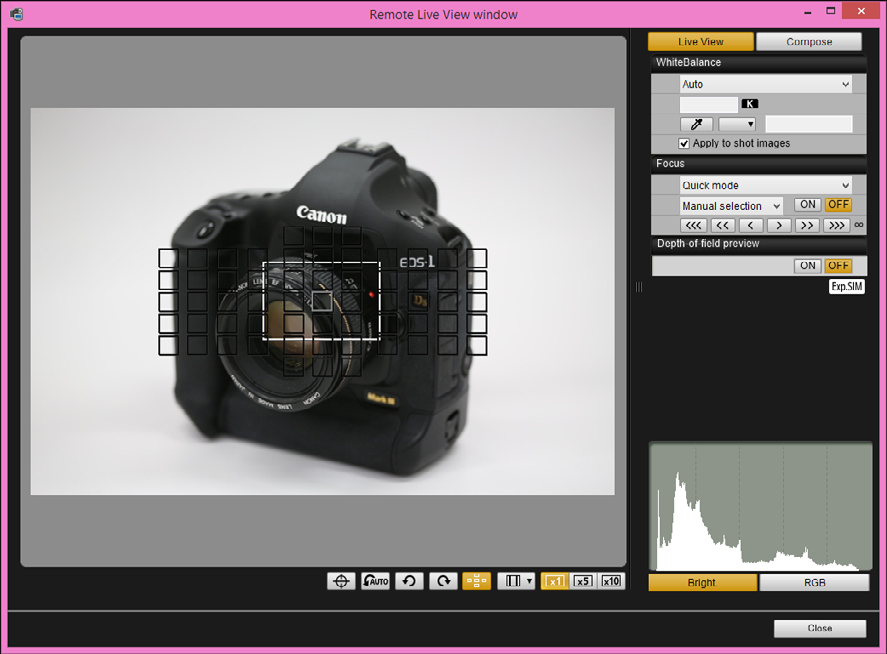Click the auto rotate AUTO icon

[376, 581]
